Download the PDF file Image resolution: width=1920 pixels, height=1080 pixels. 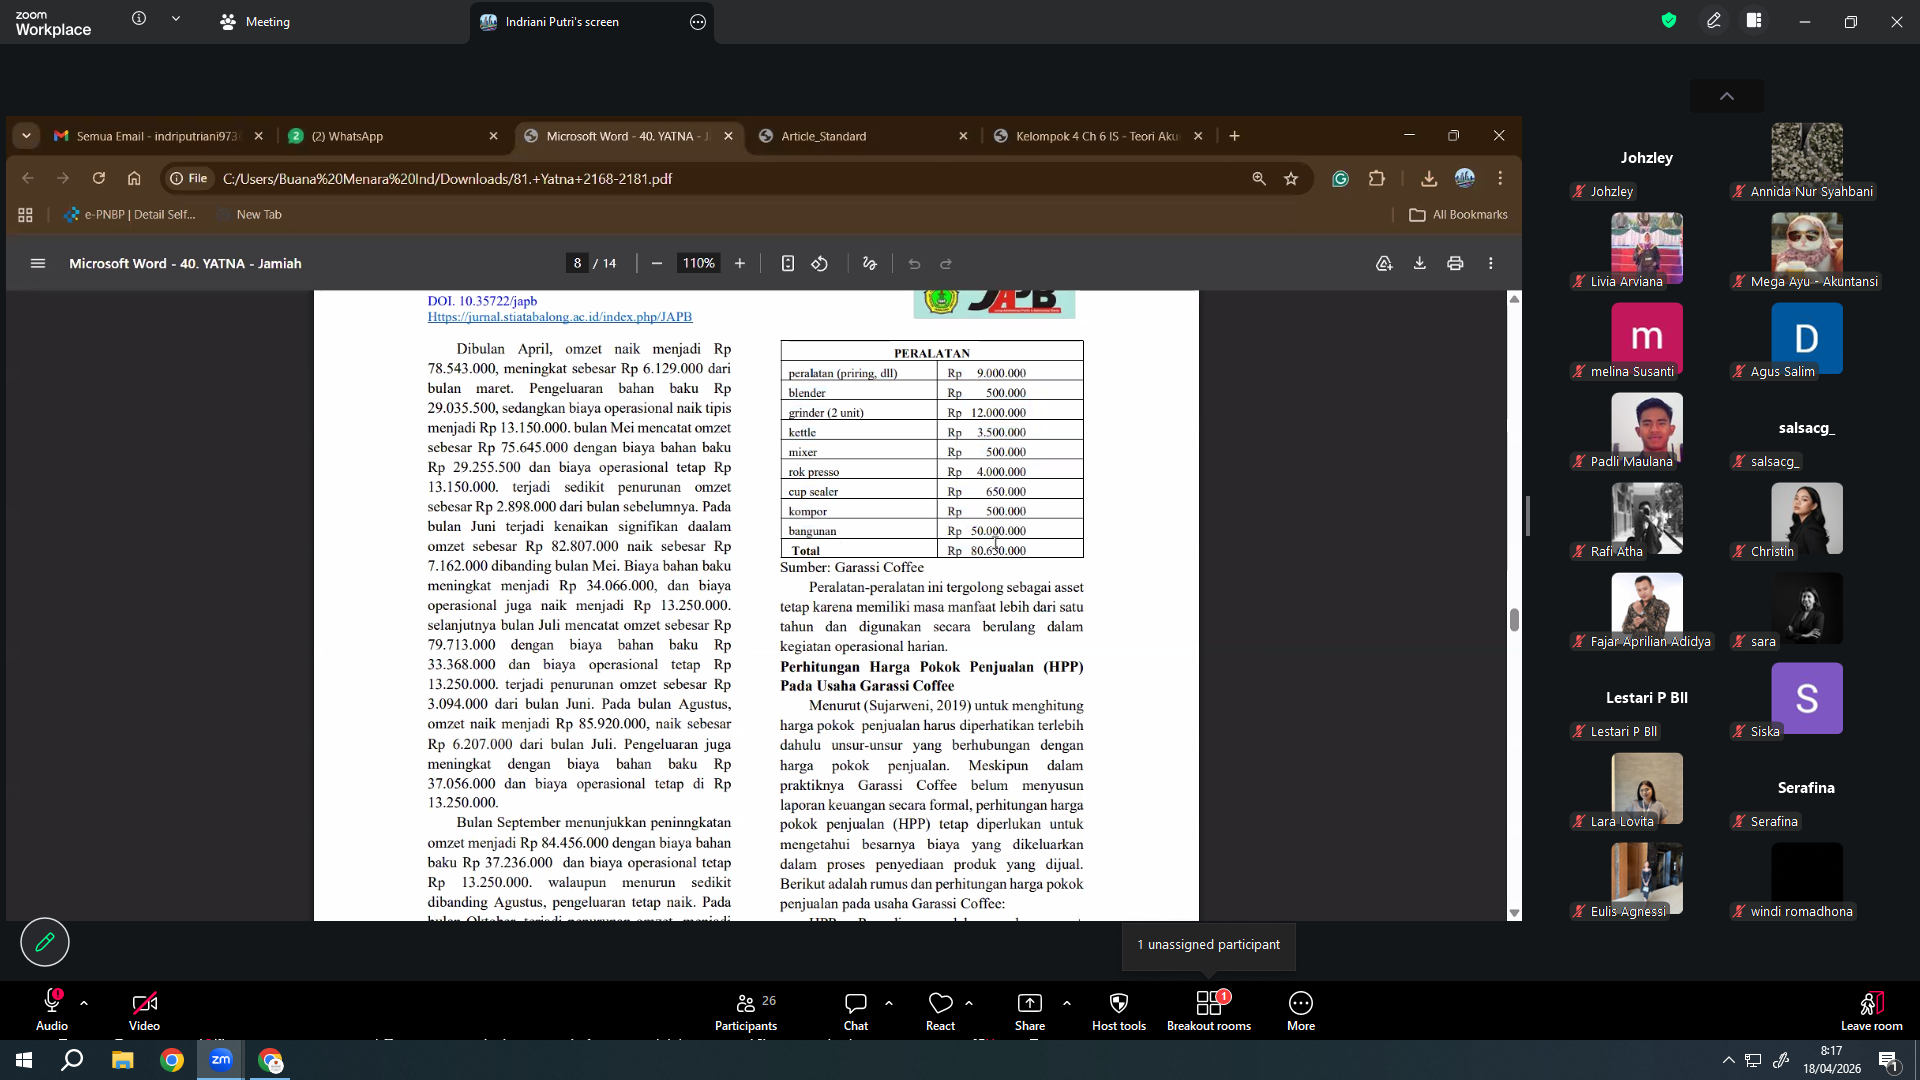click(x=1419, y=263)
